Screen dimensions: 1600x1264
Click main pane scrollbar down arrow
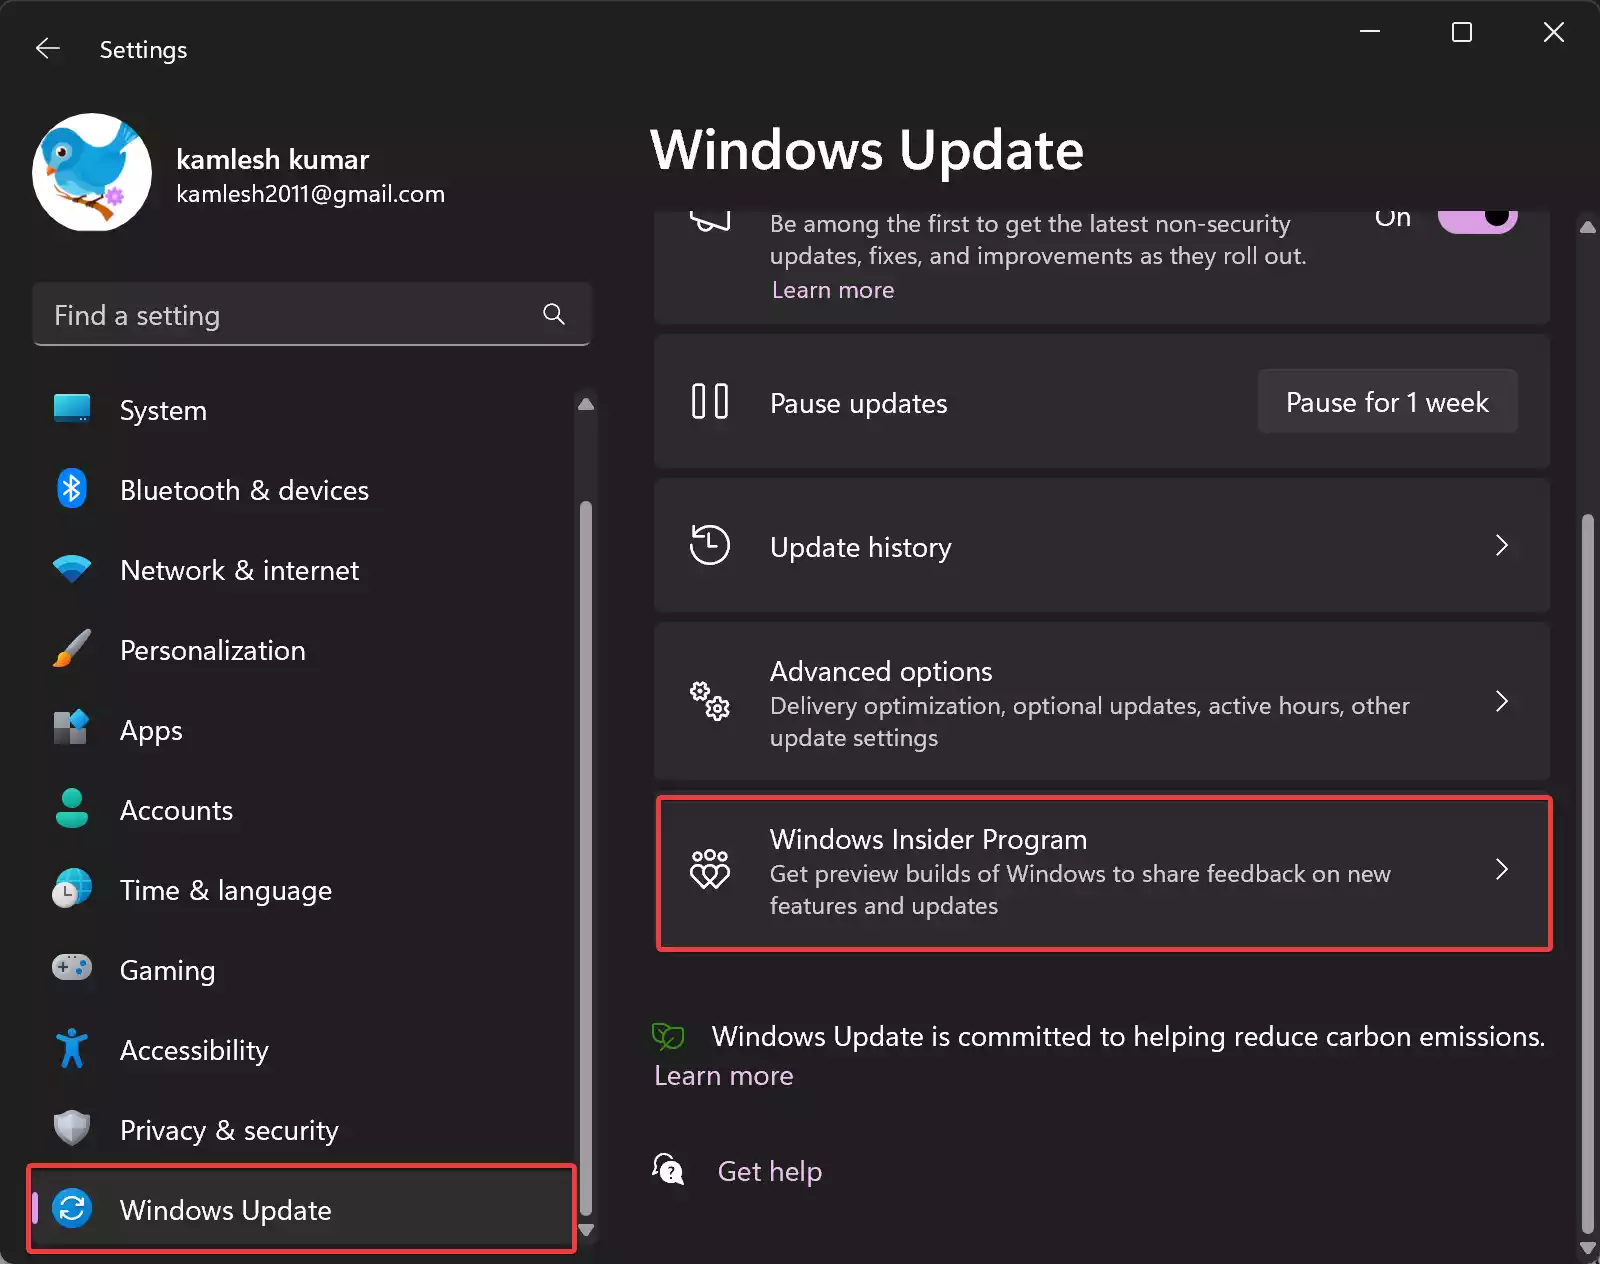(1587, 1248)
